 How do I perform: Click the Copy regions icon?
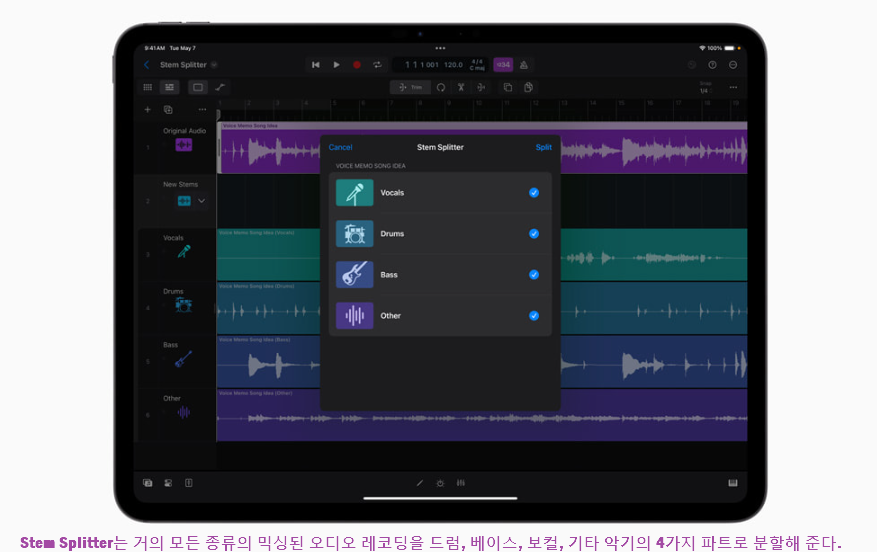click(x=508, y=87)
